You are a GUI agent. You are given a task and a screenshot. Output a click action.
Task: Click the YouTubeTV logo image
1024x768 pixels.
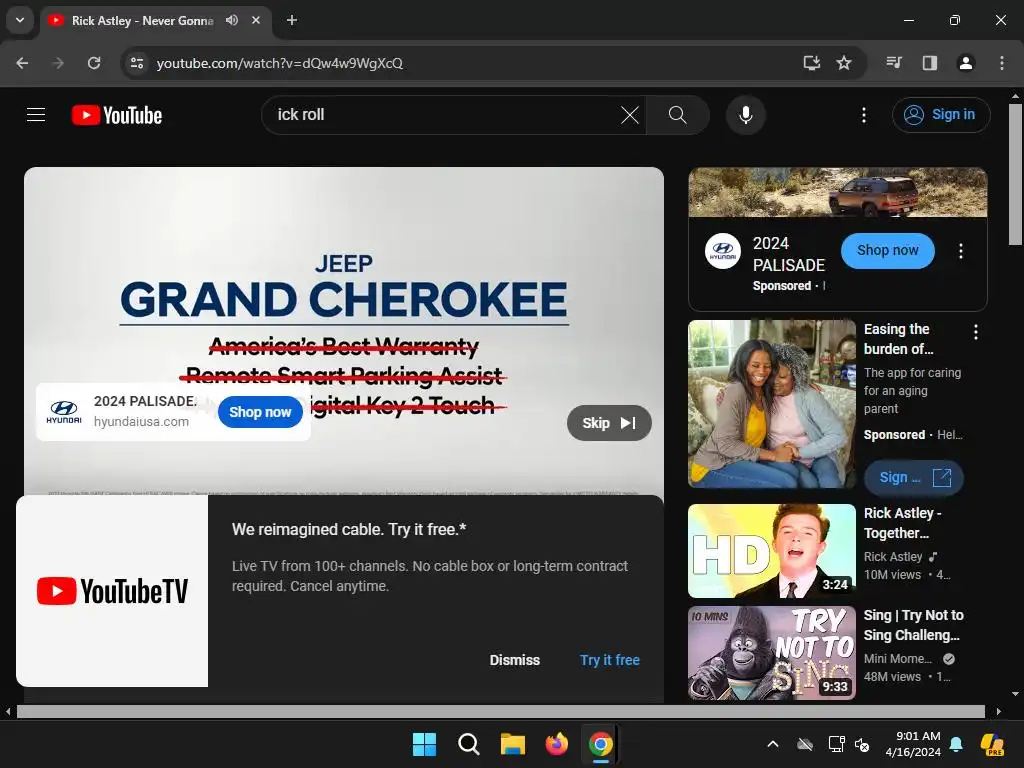pyautogui.click(x=112, y=591)
